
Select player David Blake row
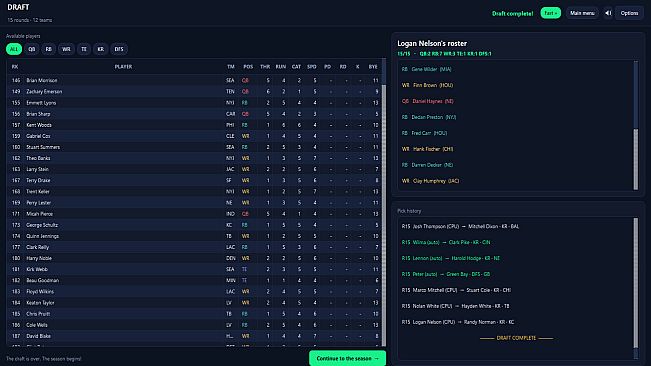[x=193, y=336]
